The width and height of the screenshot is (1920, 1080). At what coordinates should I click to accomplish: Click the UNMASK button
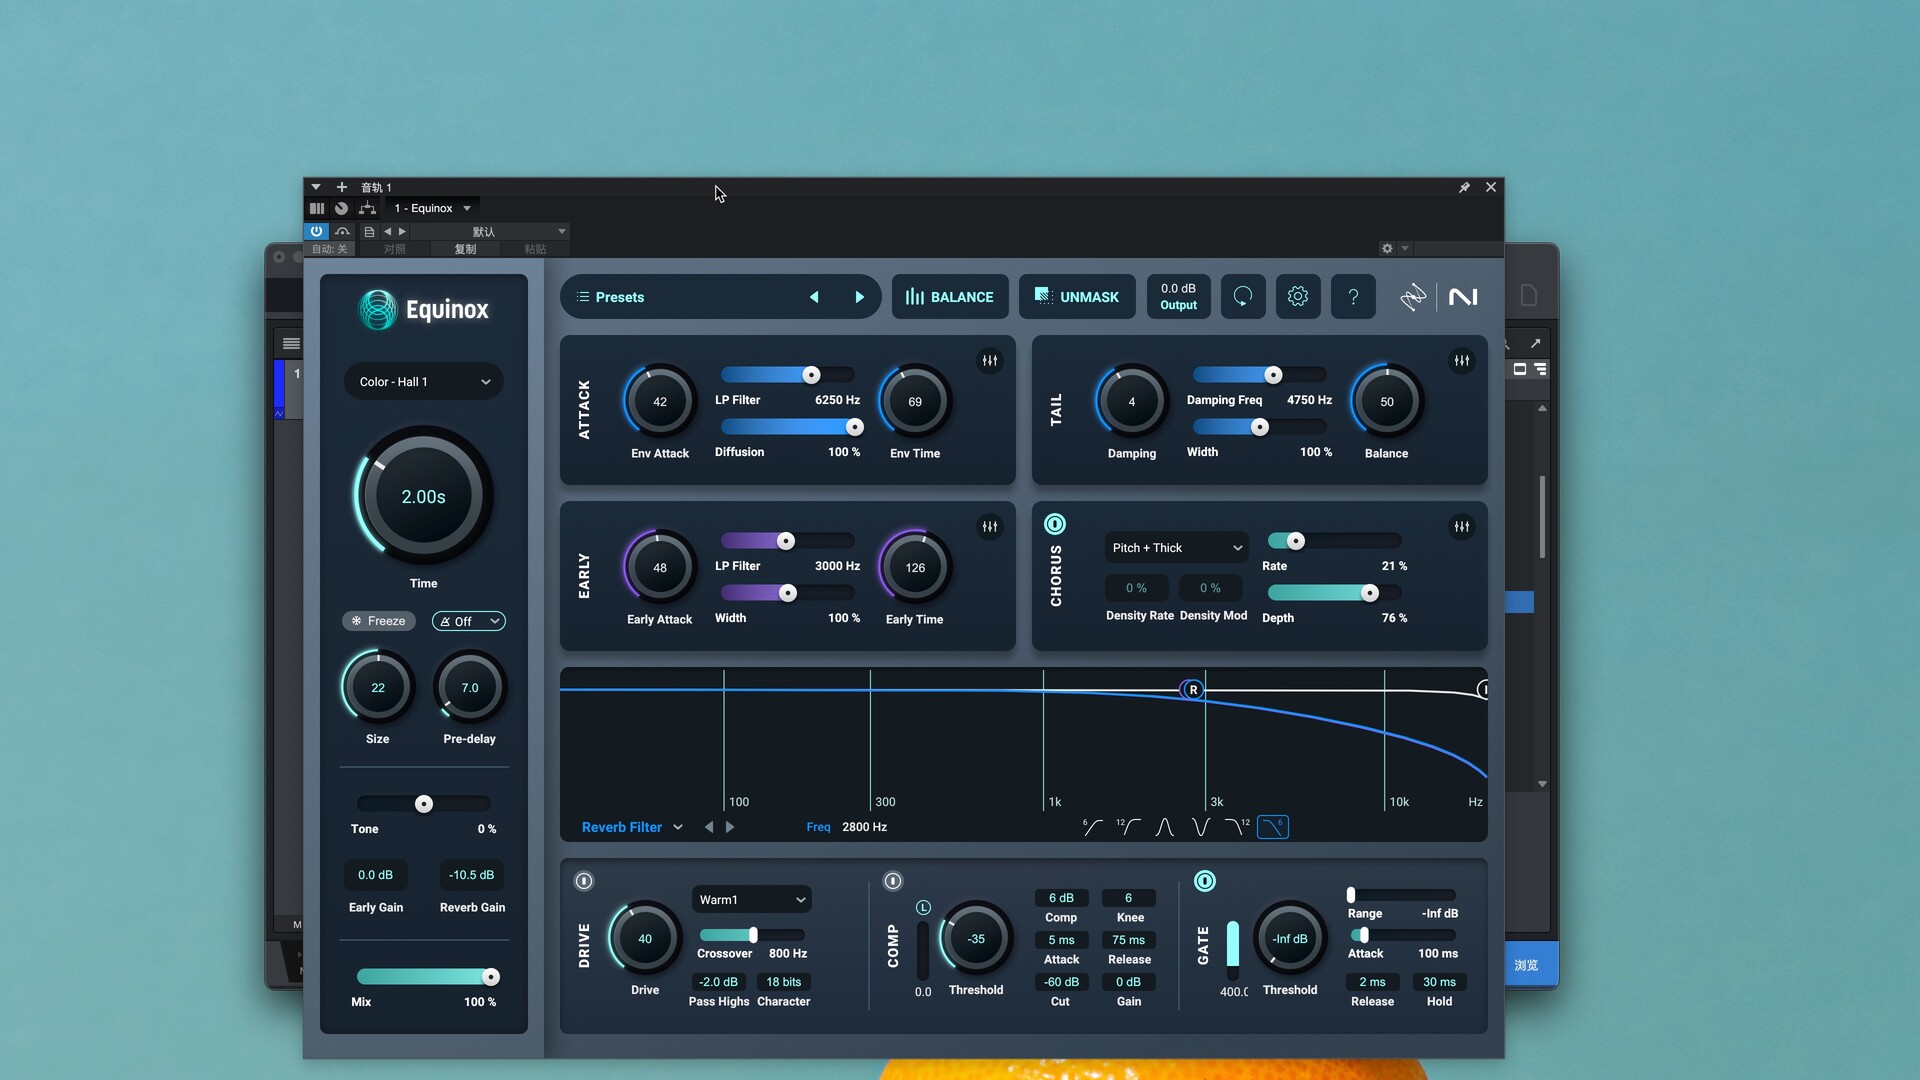[1077, 297]
